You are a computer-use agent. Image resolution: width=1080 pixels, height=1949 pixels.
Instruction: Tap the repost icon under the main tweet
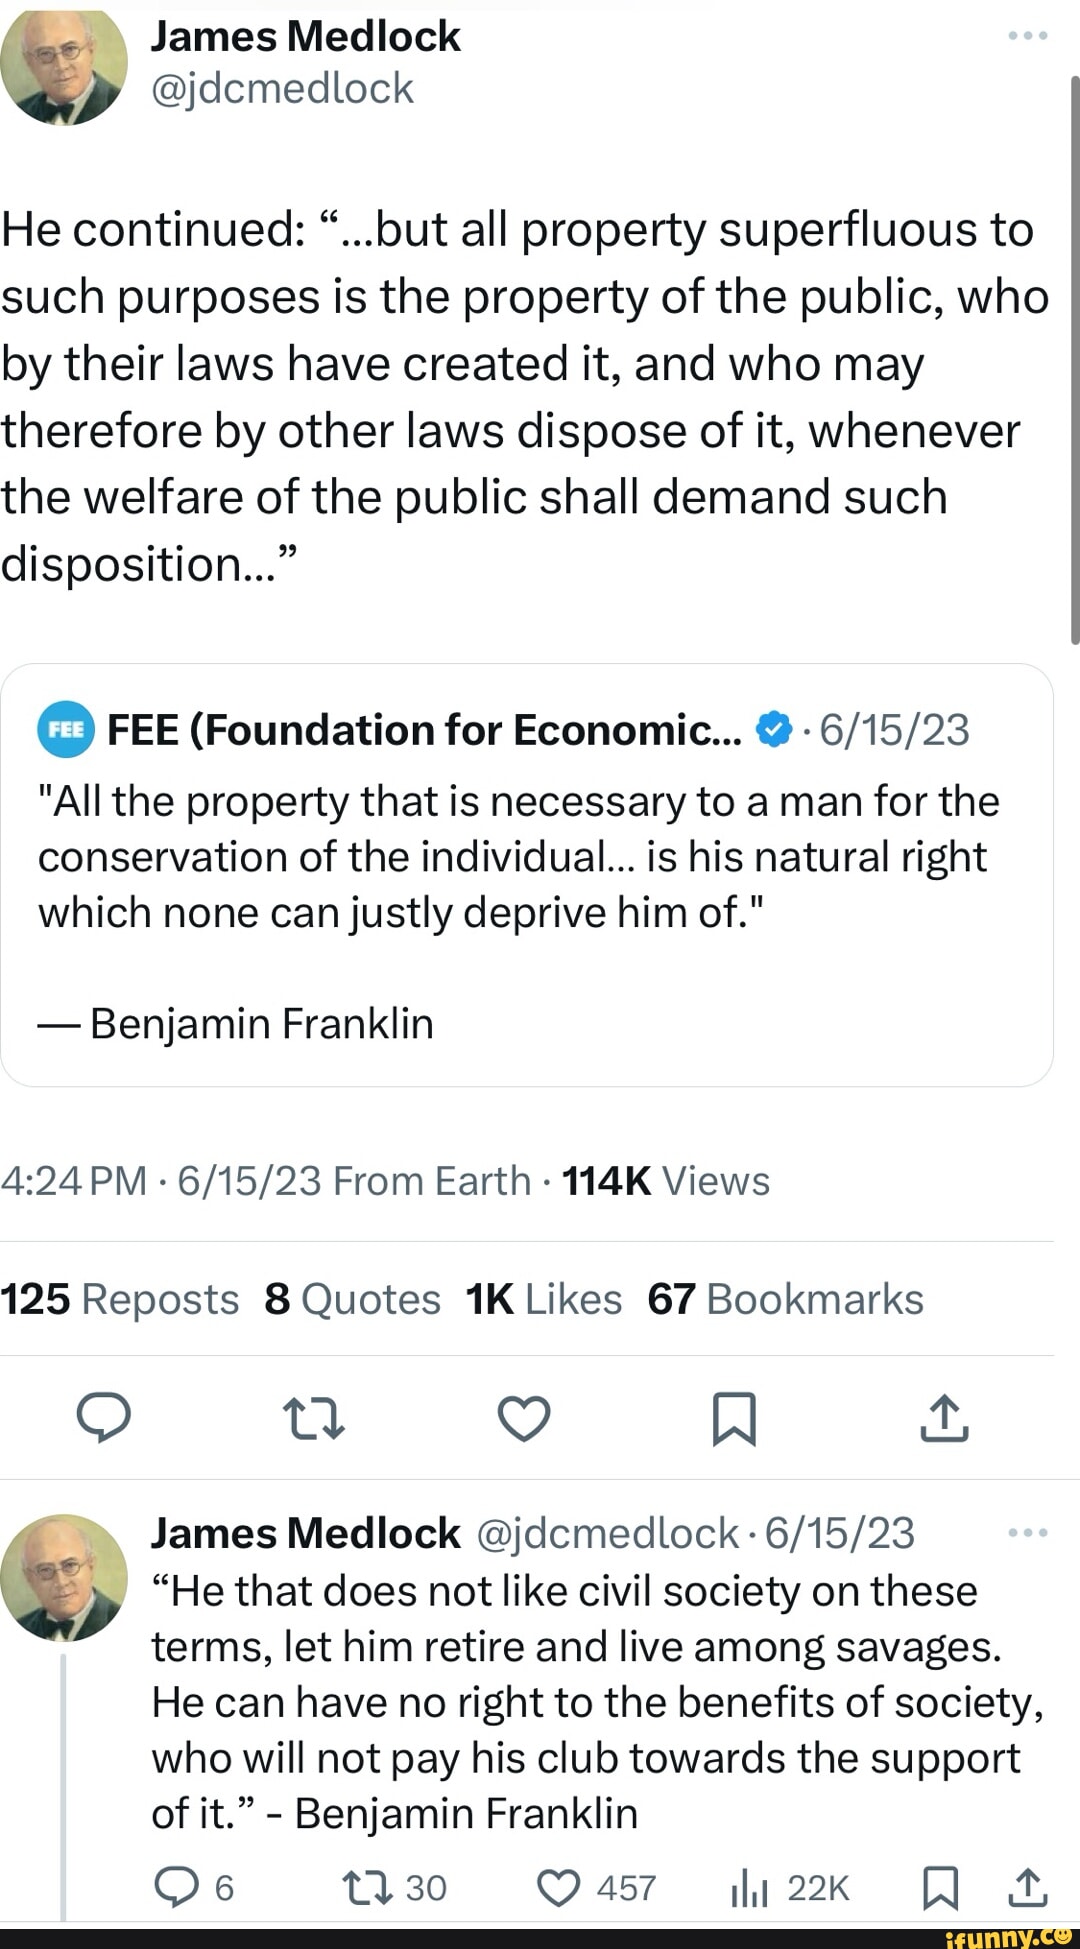click(x=314, y=1418)
